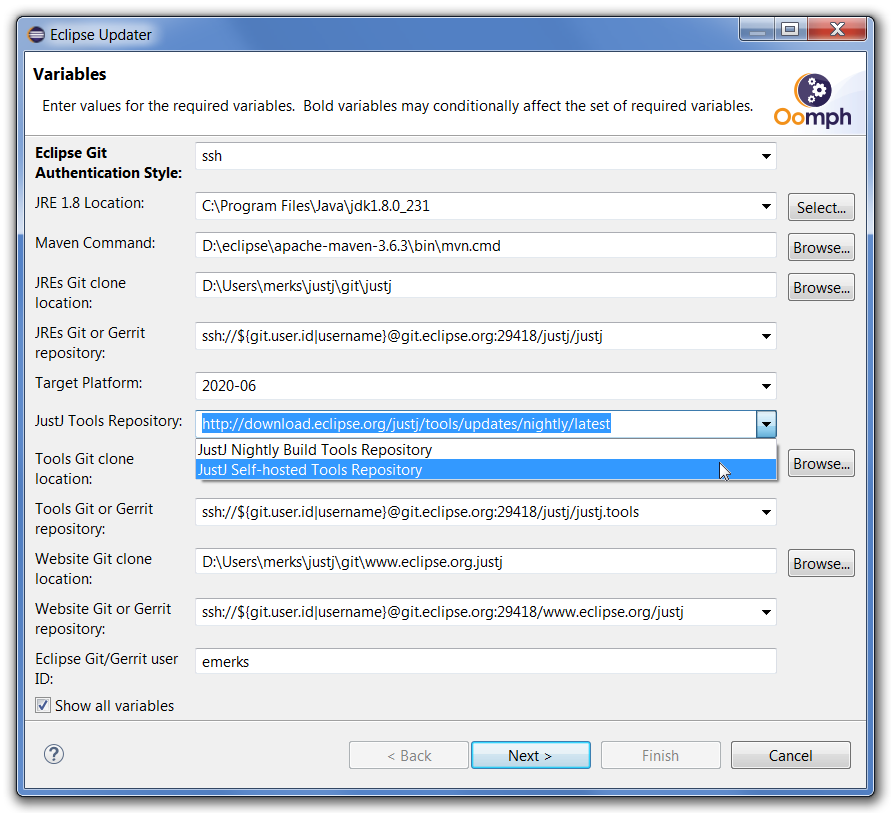This screenshot has height=813, width=891.
Task: Select JustJ Nightly Build Tools Repository option
Action: coord(315,450)
